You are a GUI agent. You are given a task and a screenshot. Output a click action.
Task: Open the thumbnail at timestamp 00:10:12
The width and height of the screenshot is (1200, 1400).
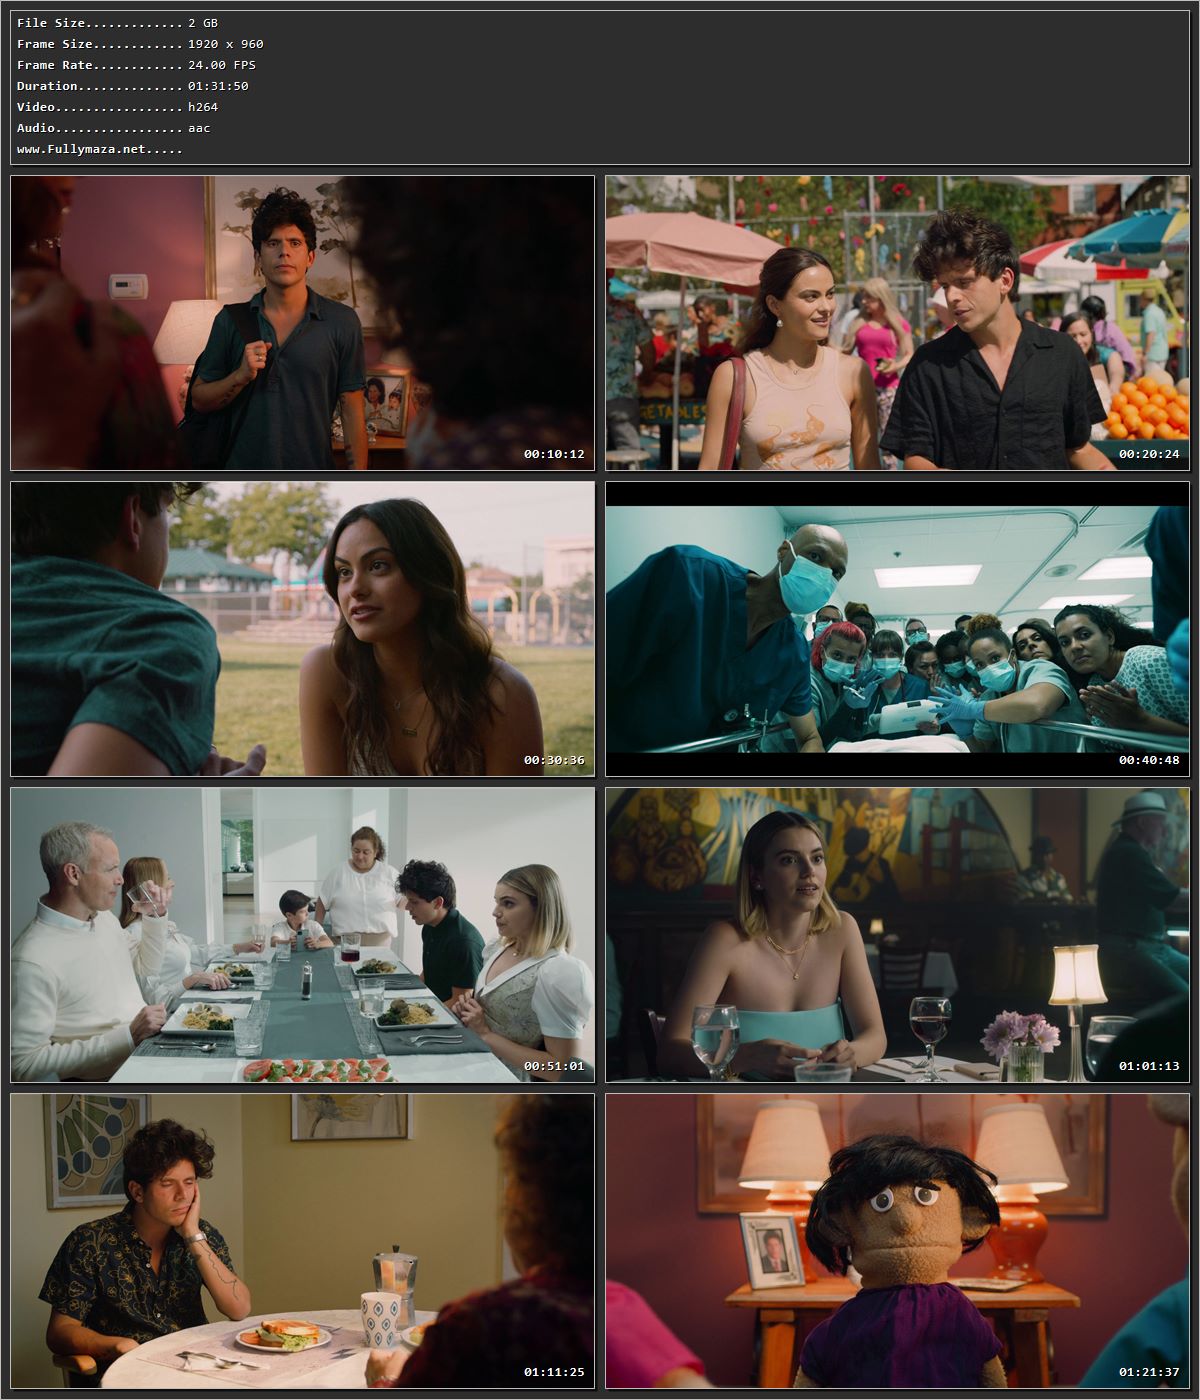click(x=302, y=323)
